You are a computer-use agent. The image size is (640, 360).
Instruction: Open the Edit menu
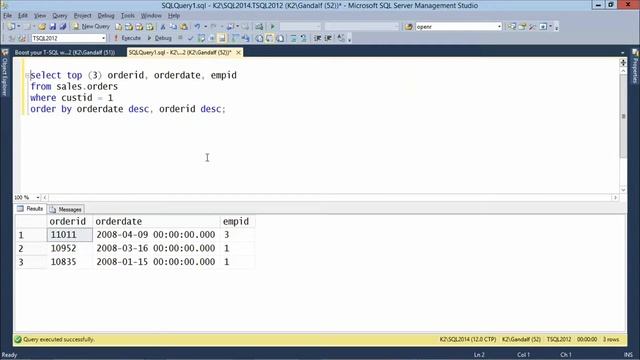23,16
